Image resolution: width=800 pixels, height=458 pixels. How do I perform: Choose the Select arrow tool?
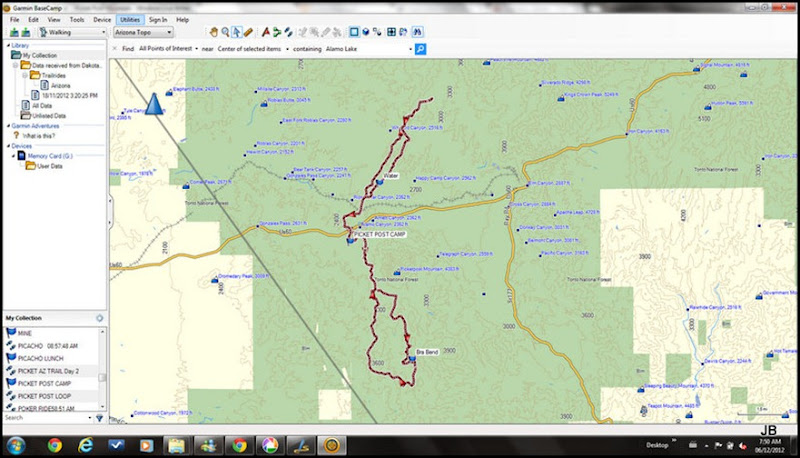236,32
